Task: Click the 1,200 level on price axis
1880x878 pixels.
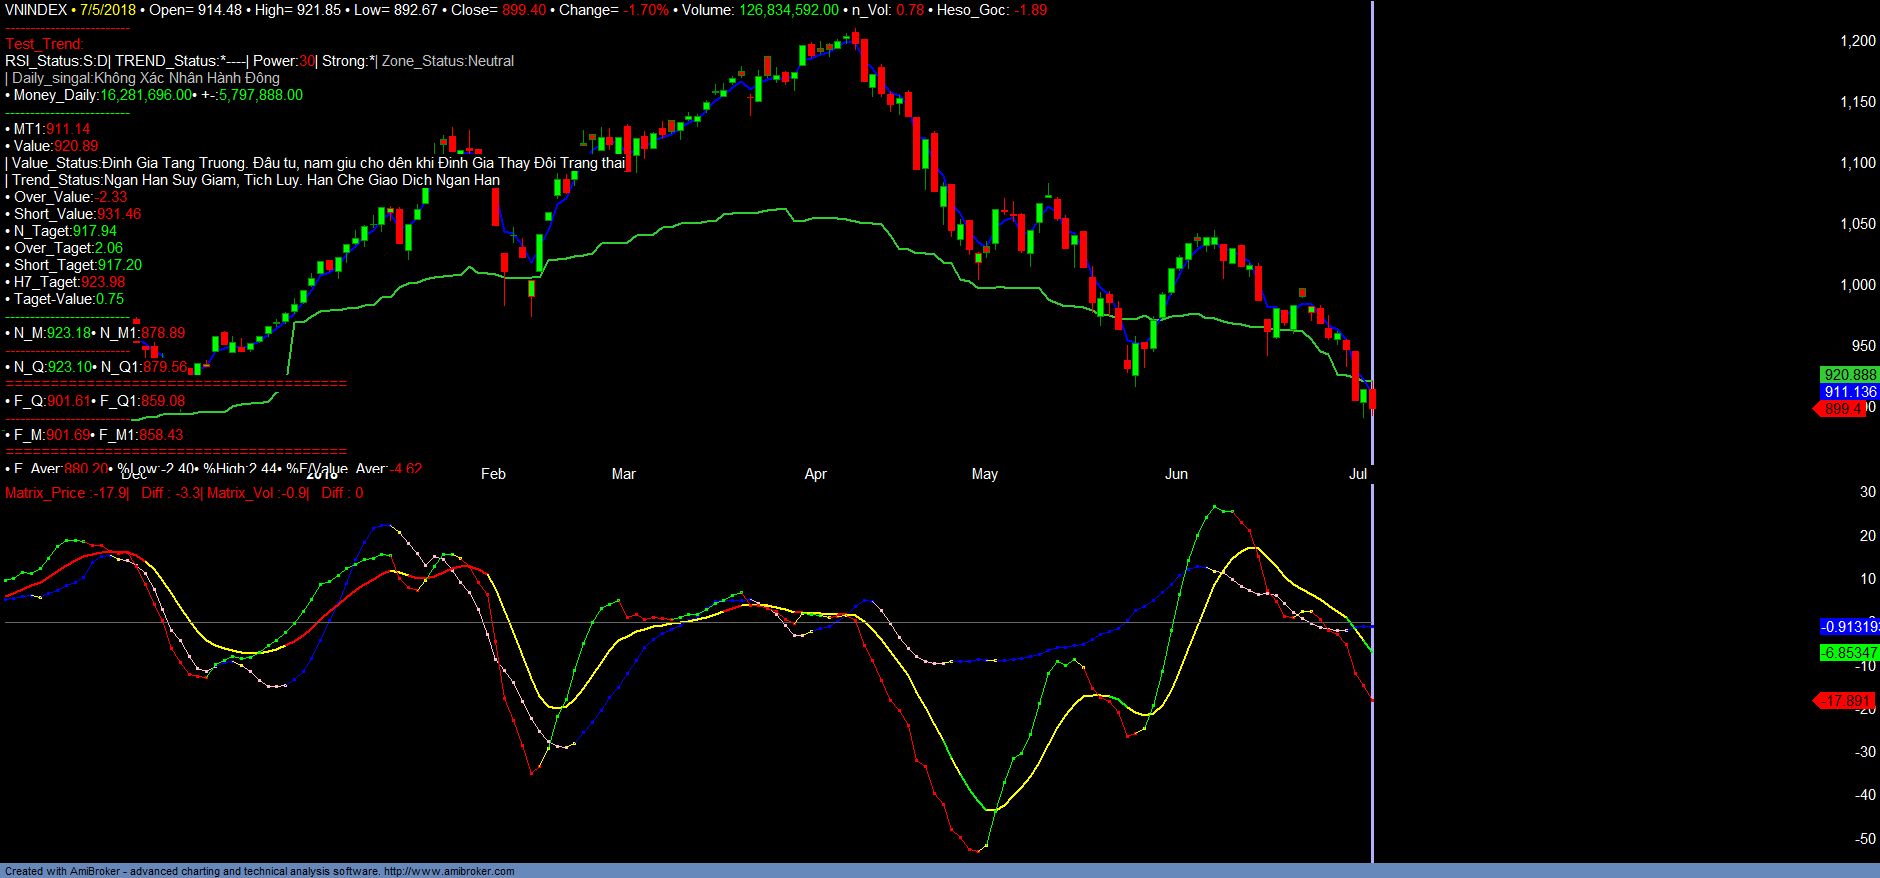Action: [1858, 41]
